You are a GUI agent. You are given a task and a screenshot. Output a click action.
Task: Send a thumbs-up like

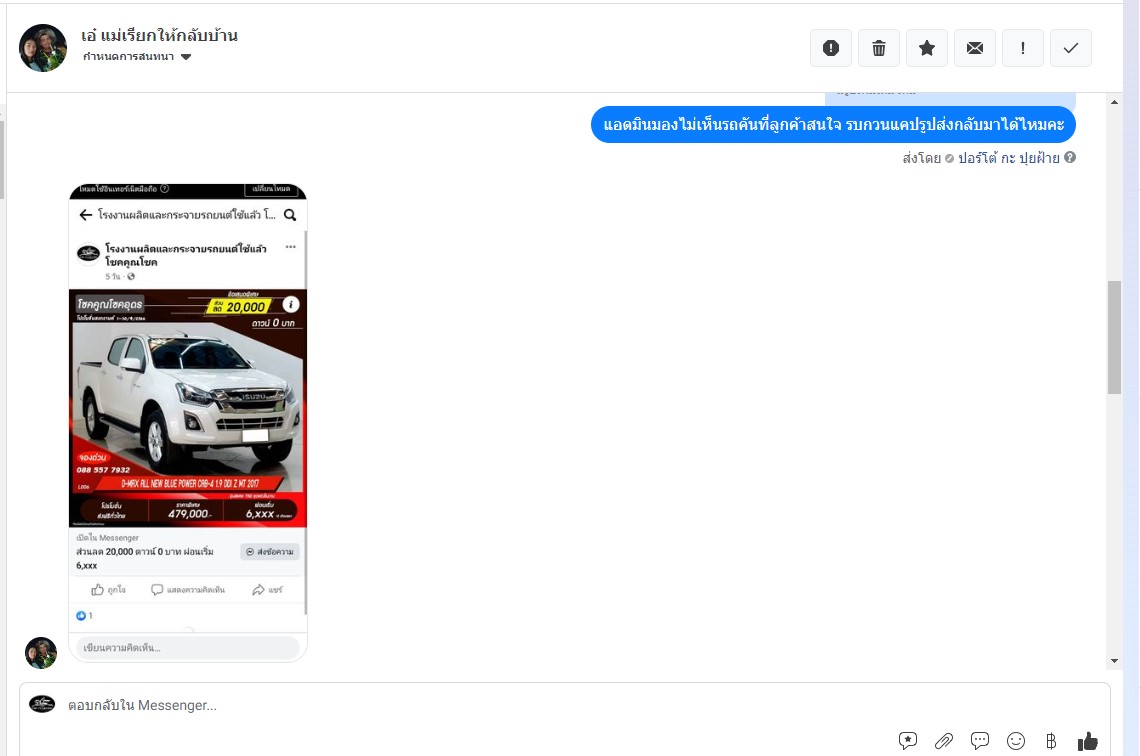pos(1088,741)
